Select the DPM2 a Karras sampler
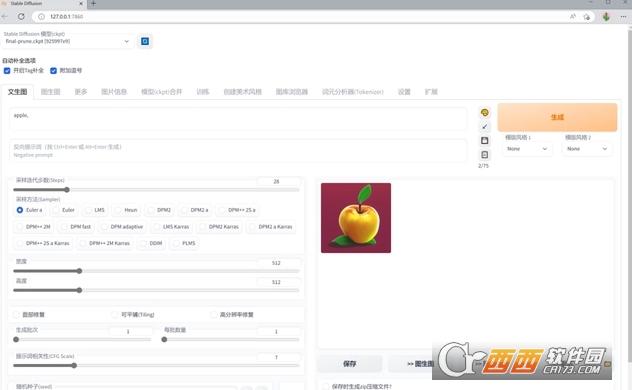The image size is (632, 390). pos(252,226)
